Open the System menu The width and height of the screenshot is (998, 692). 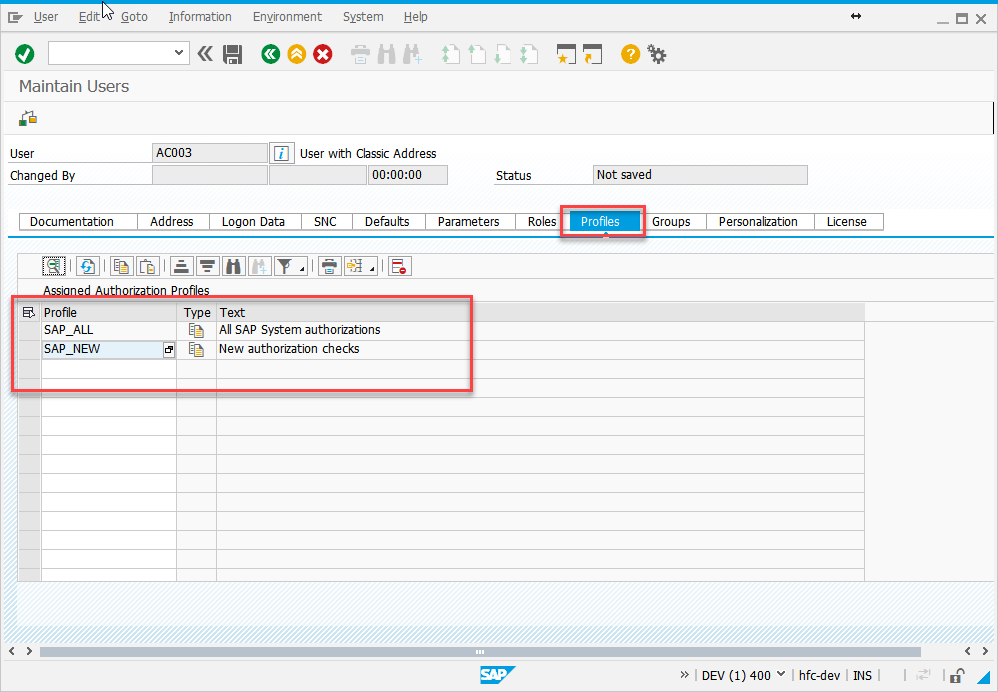pyautogui.click(x=363, y=17)
